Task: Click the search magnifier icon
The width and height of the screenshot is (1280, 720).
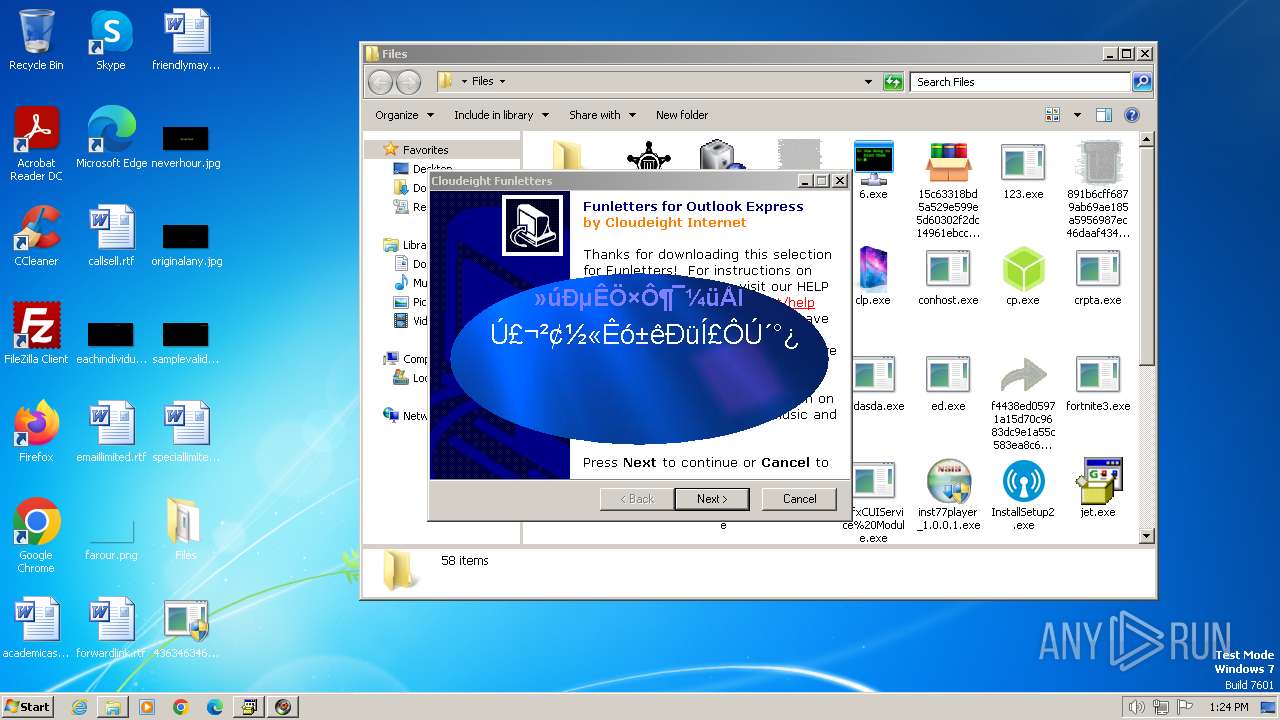Action: 1142,82
